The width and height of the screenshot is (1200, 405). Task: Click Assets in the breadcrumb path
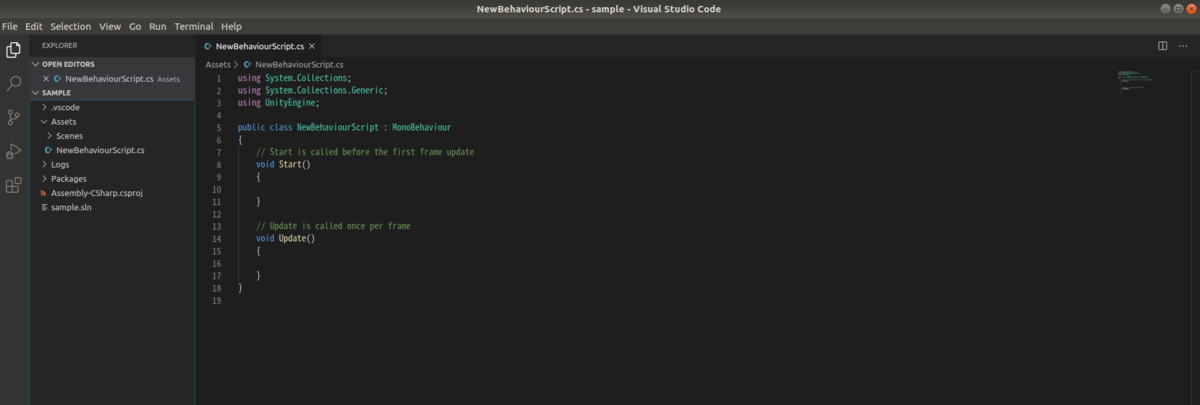pos(217,64)
